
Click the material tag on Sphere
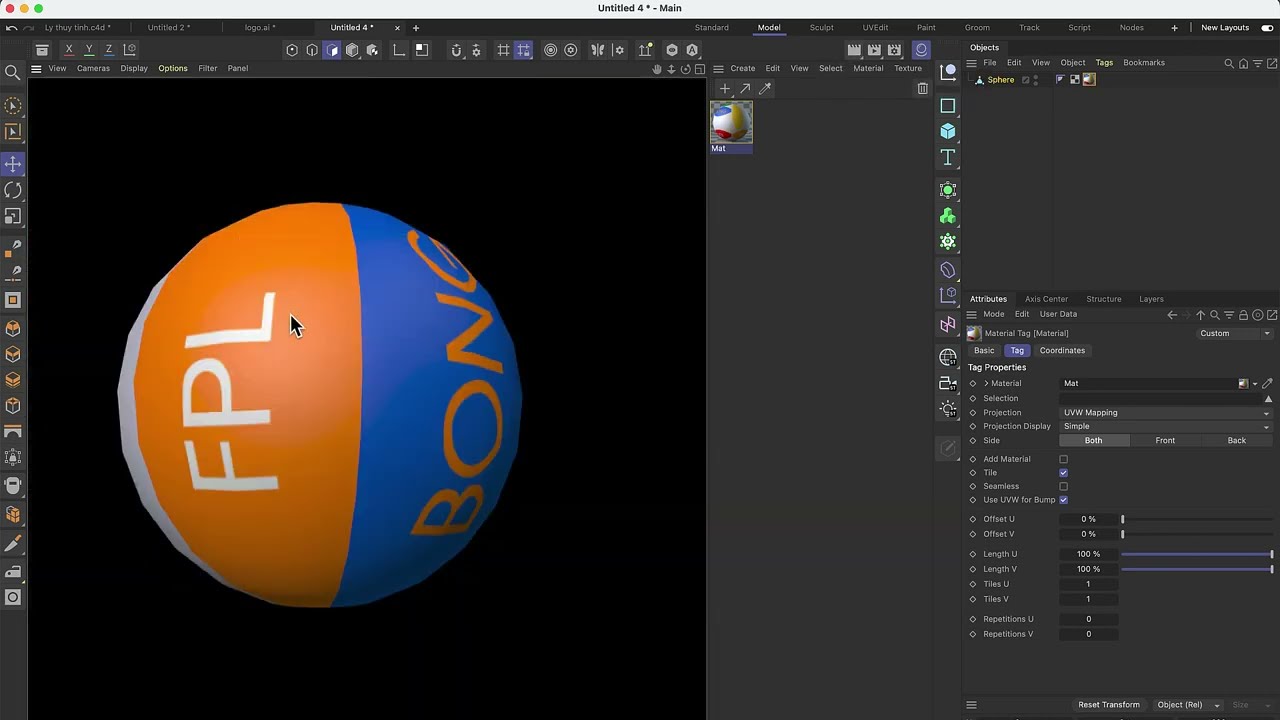tap(1089, 80)
